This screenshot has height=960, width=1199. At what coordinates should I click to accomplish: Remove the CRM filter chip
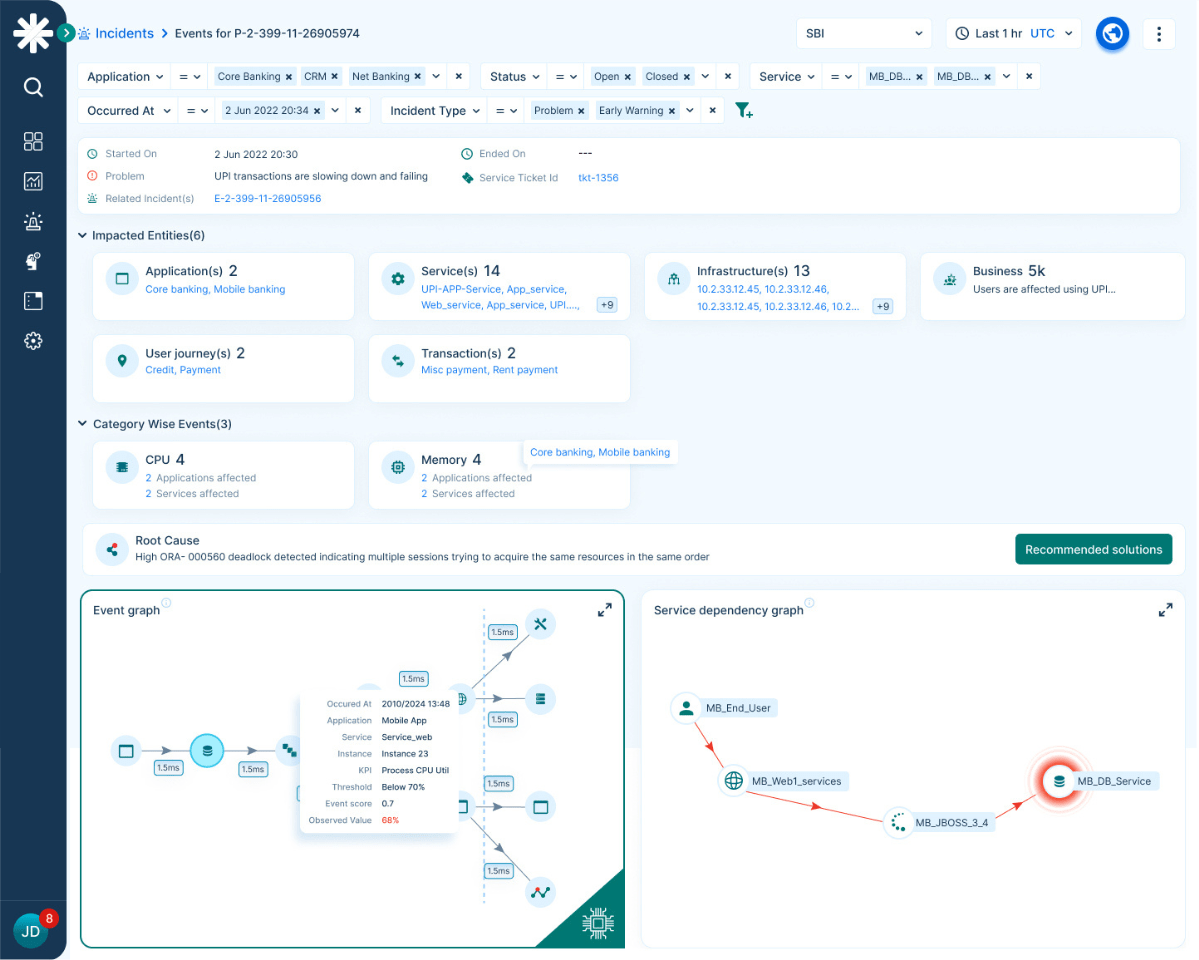(335, 77)
